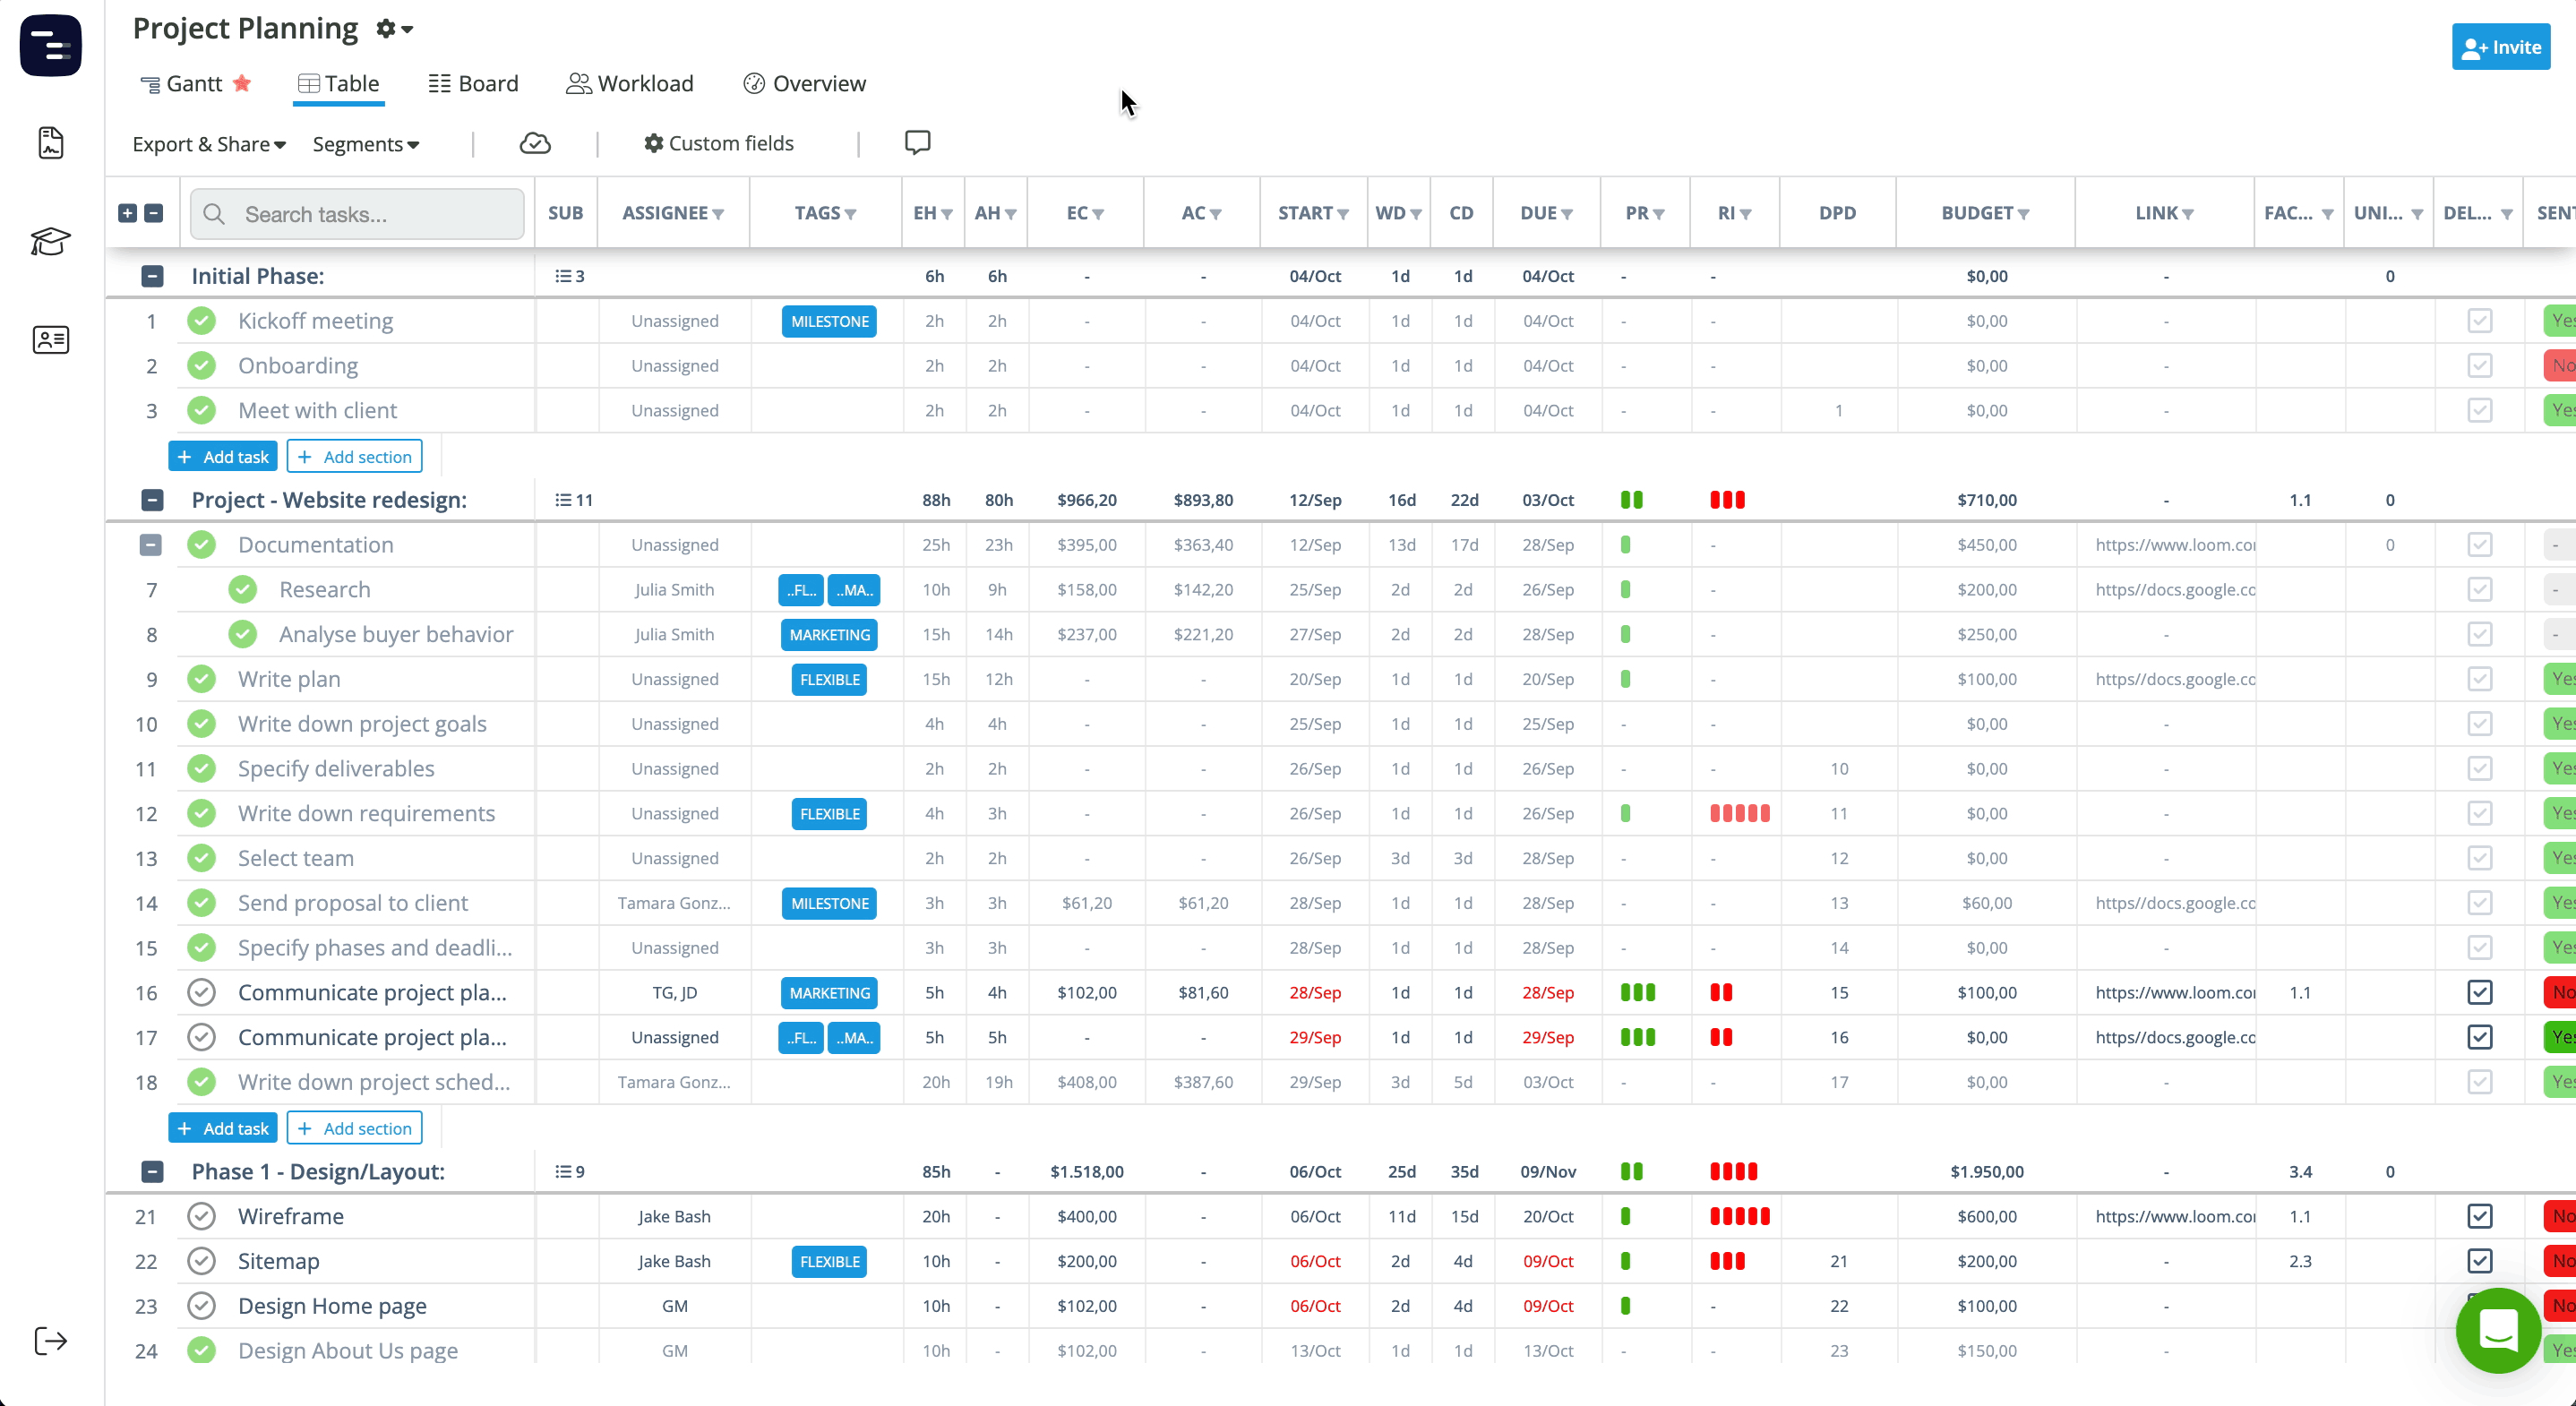Open the Workload tab

[630, 84]
